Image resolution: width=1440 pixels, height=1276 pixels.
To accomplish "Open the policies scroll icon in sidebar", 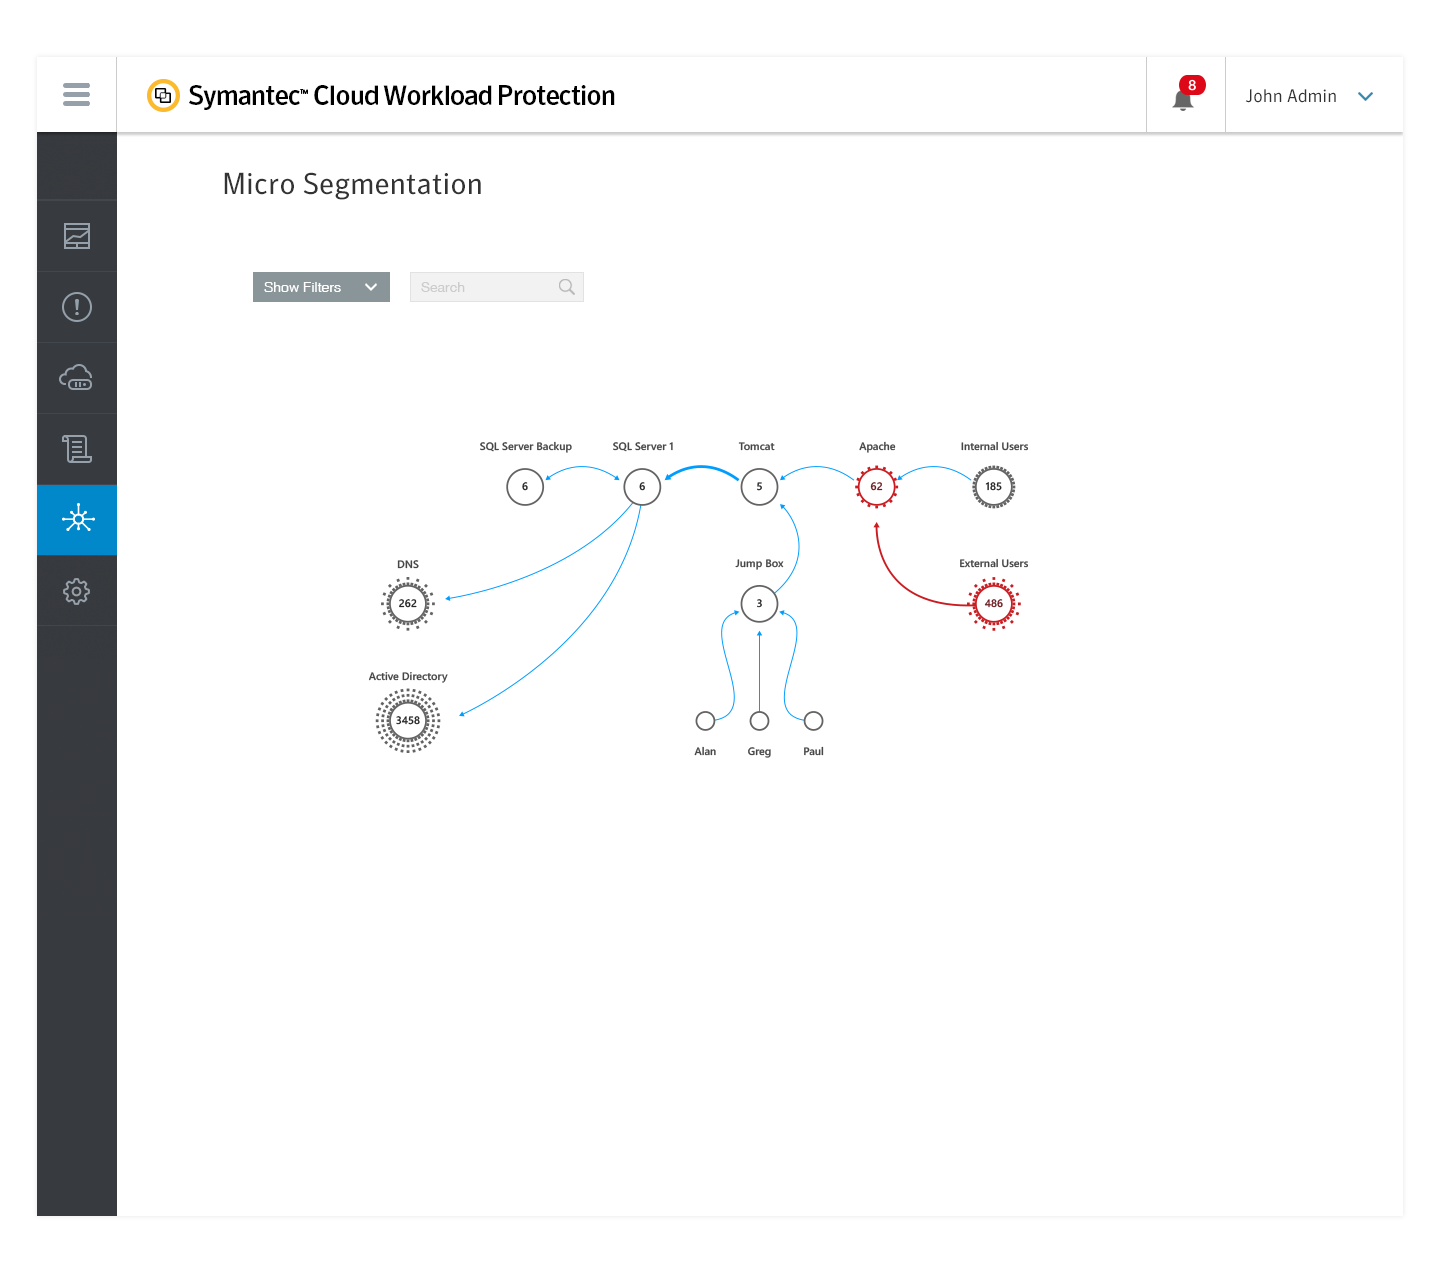I will [77, 449].
